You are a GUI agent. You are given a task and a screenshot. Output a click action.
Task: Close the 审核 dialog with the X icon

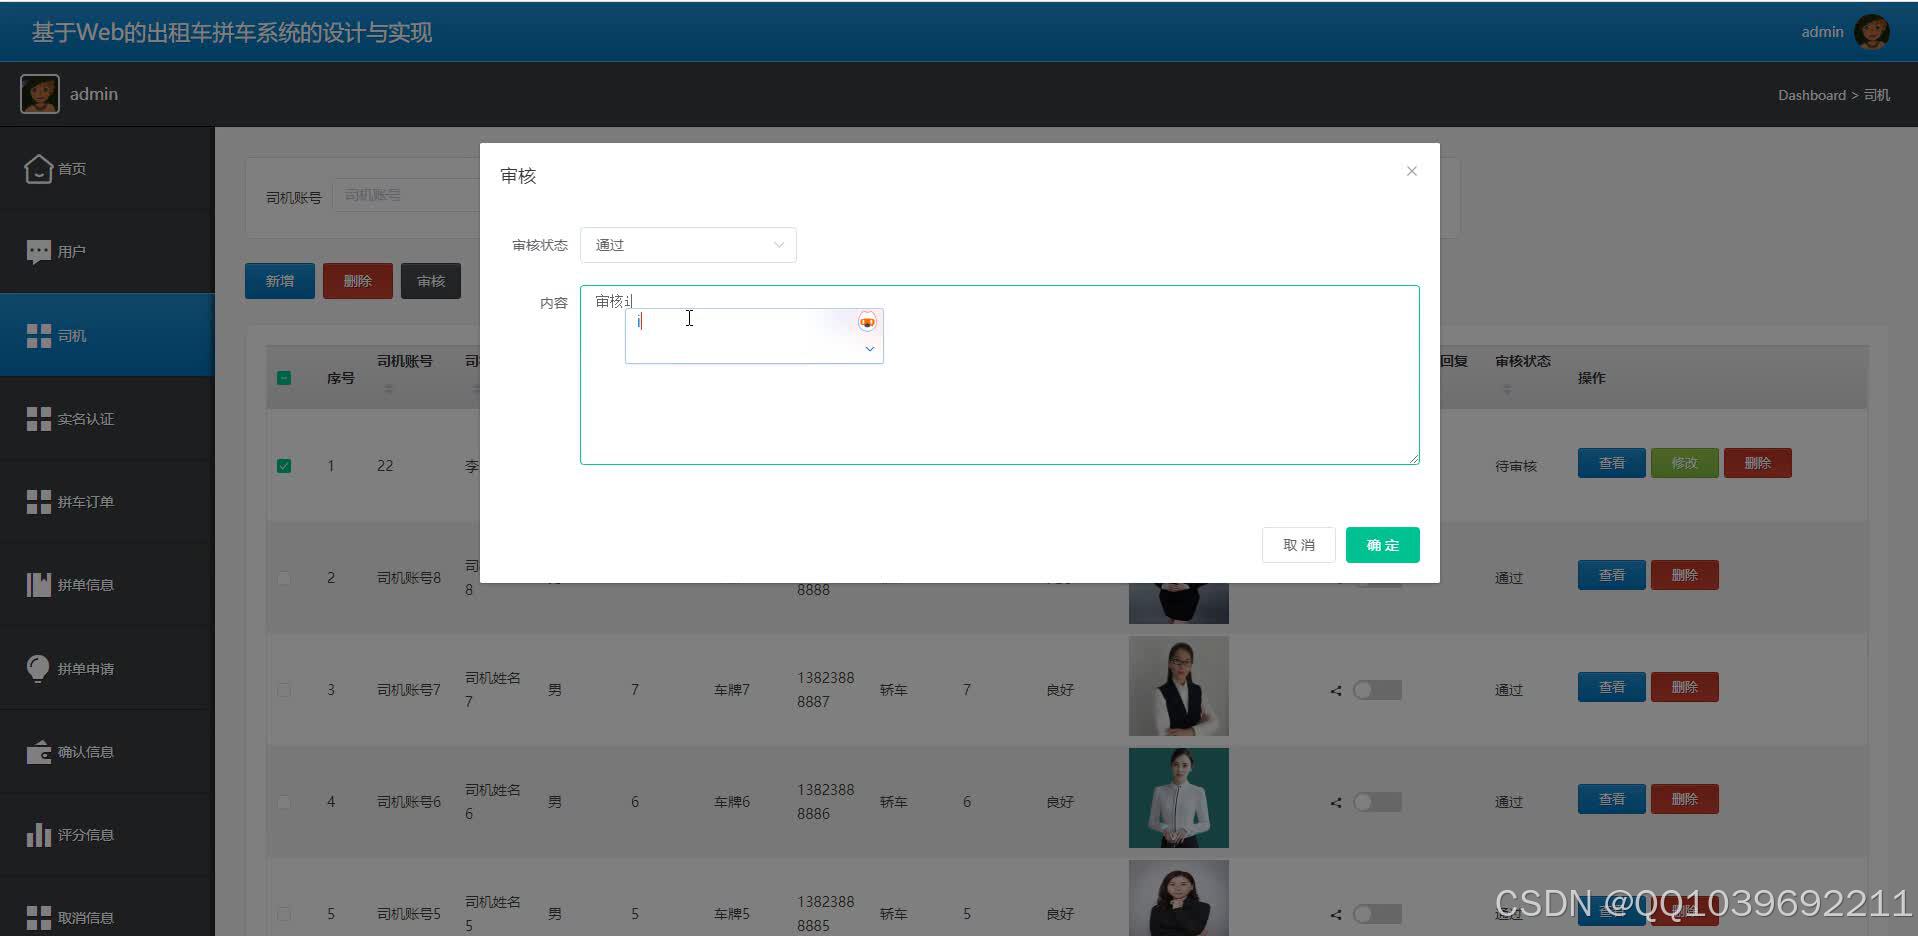click(x=1412, y=171)
